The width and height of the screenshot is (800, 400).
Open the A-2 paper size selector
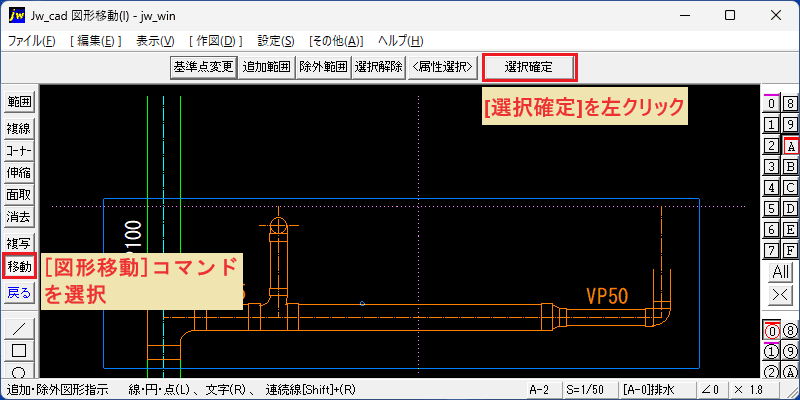tap(542, 390)
